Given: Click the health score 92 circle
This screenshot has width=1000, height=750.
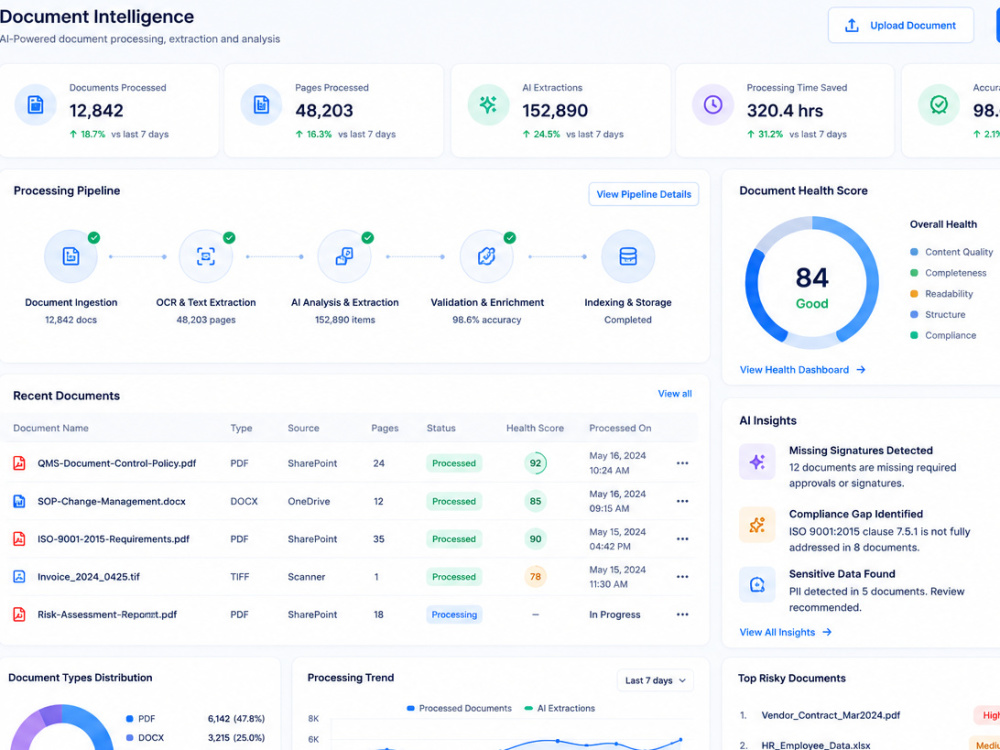Looking at the screenshot, I should point(535,463).
